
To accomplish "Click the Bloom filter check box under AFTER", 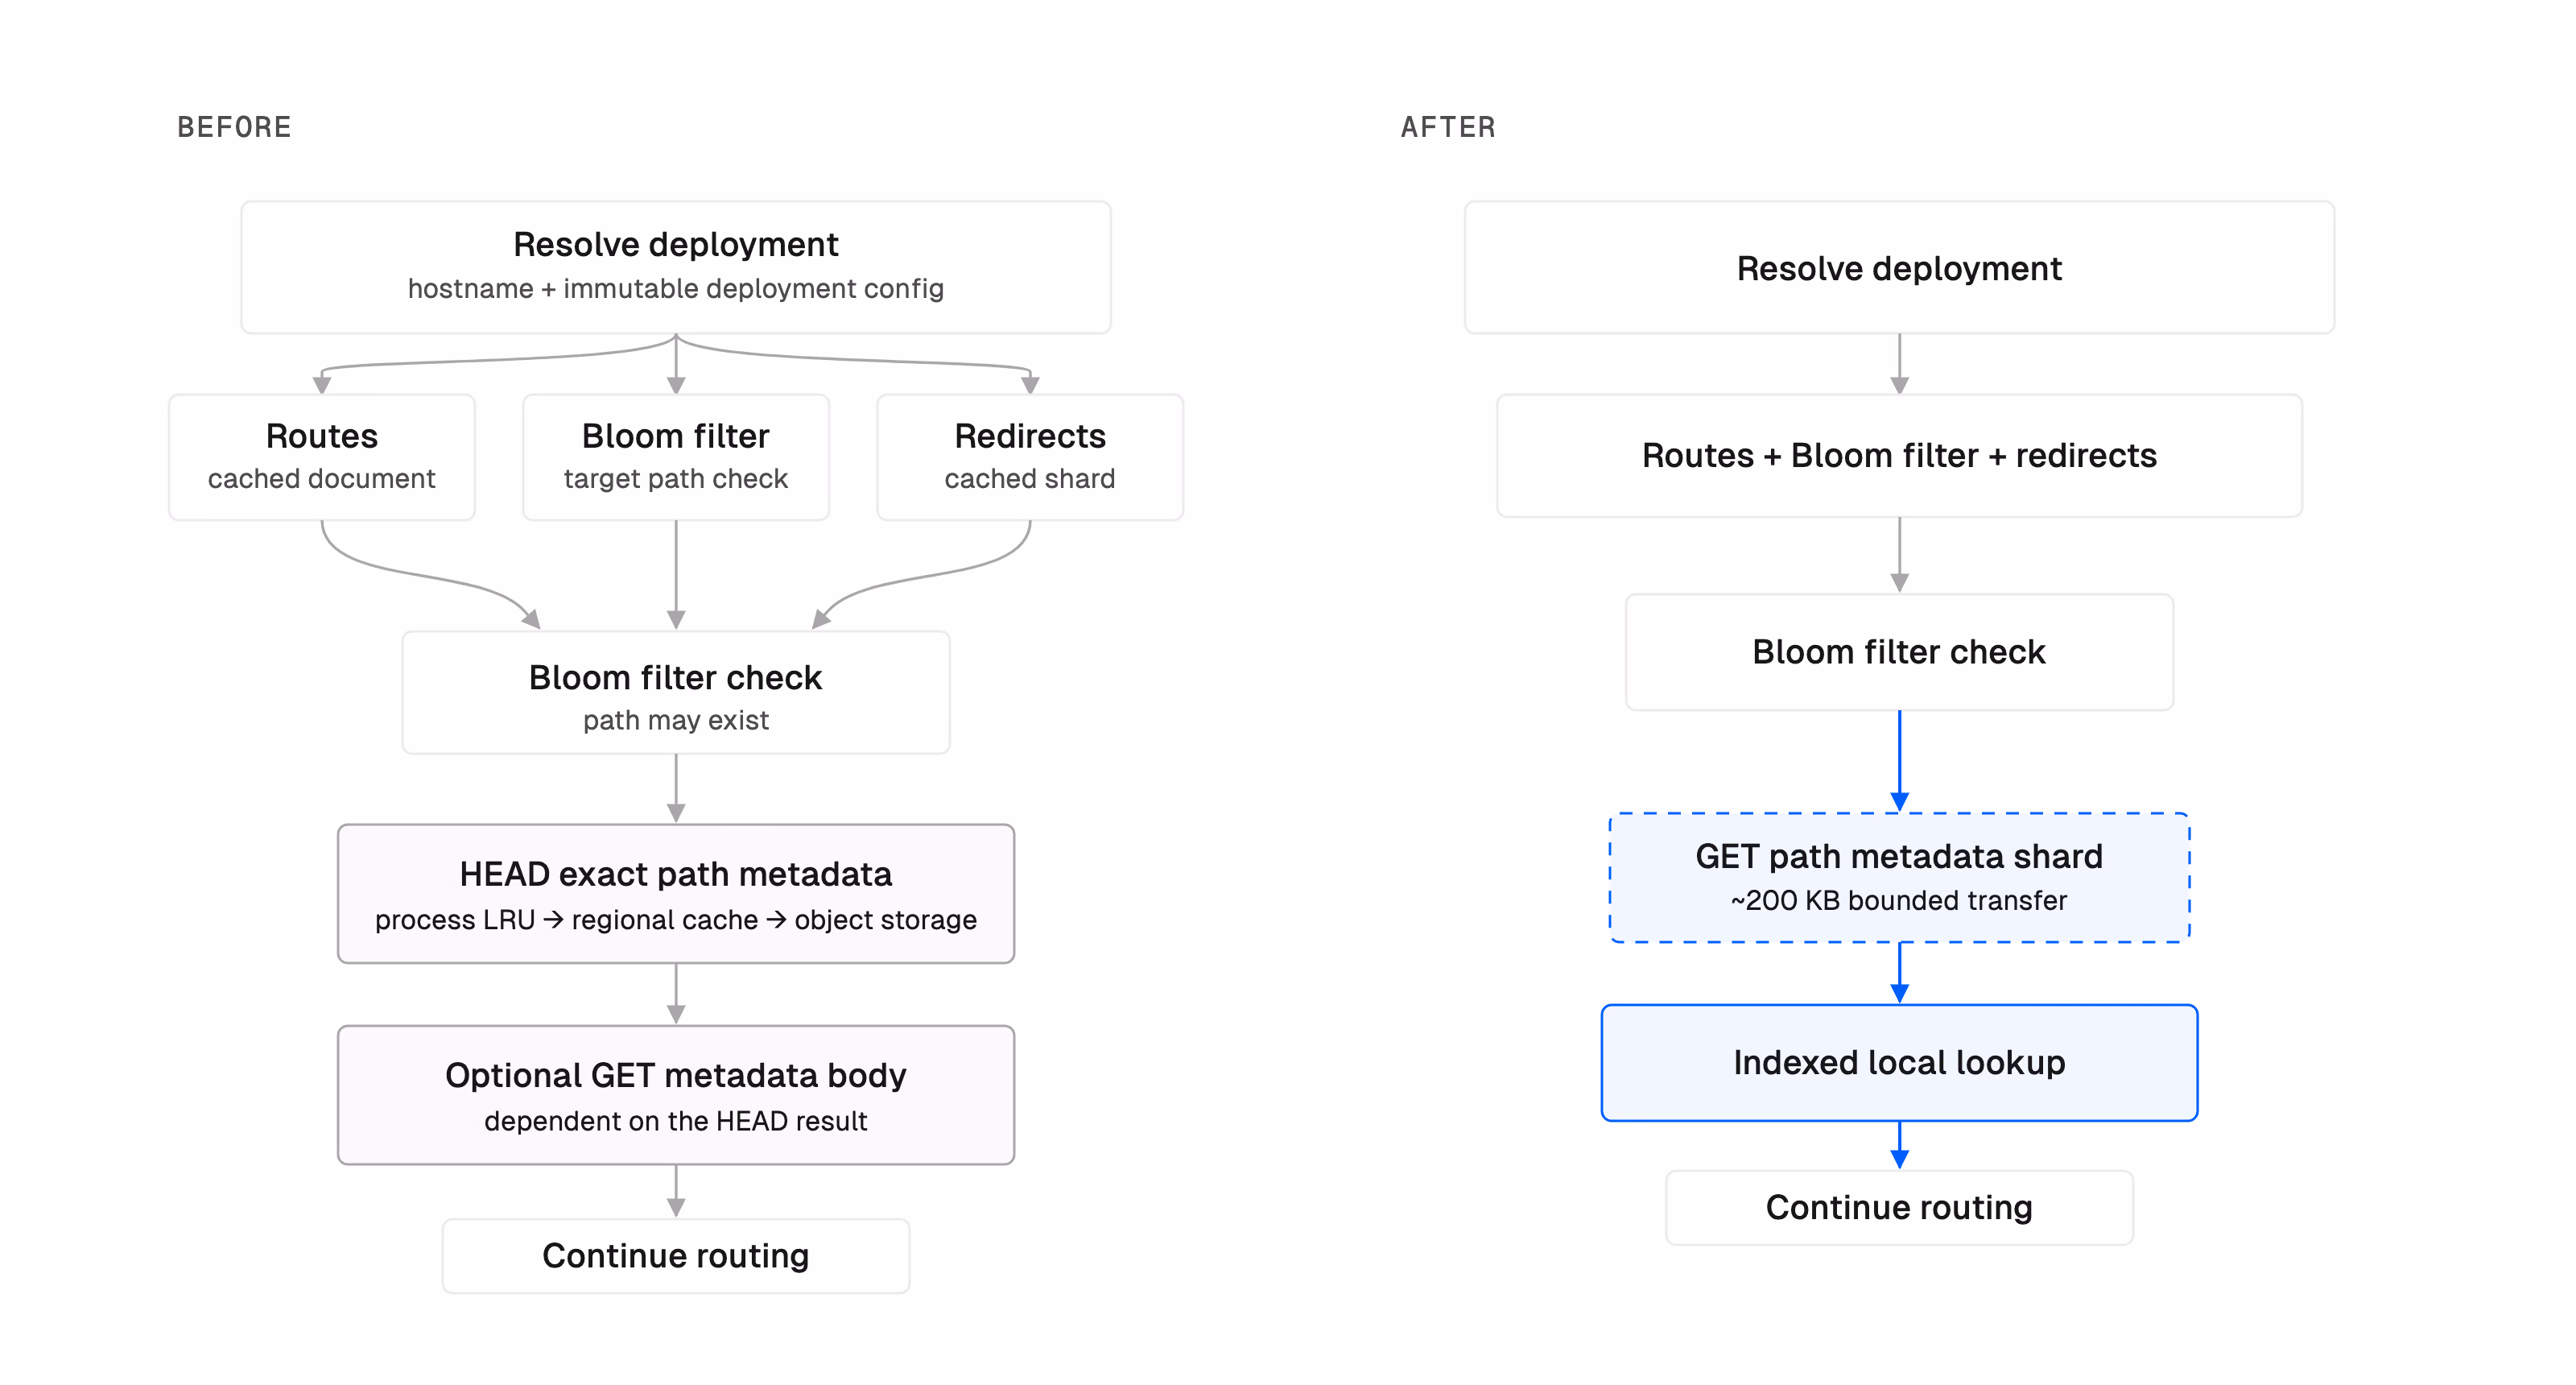I will (x=1899, y=652).
